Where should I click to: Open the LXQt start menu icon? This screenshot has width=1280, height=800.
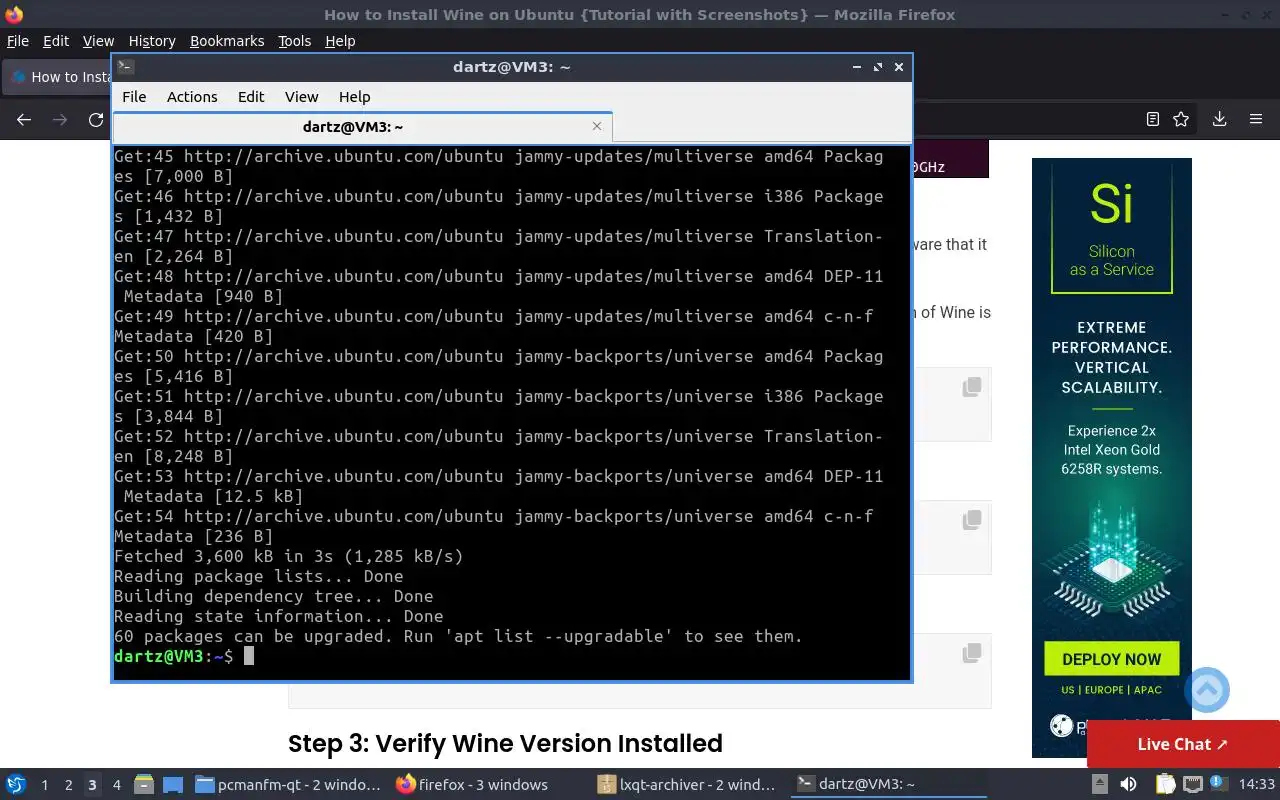pyautogui.click(x=16, y=784)
